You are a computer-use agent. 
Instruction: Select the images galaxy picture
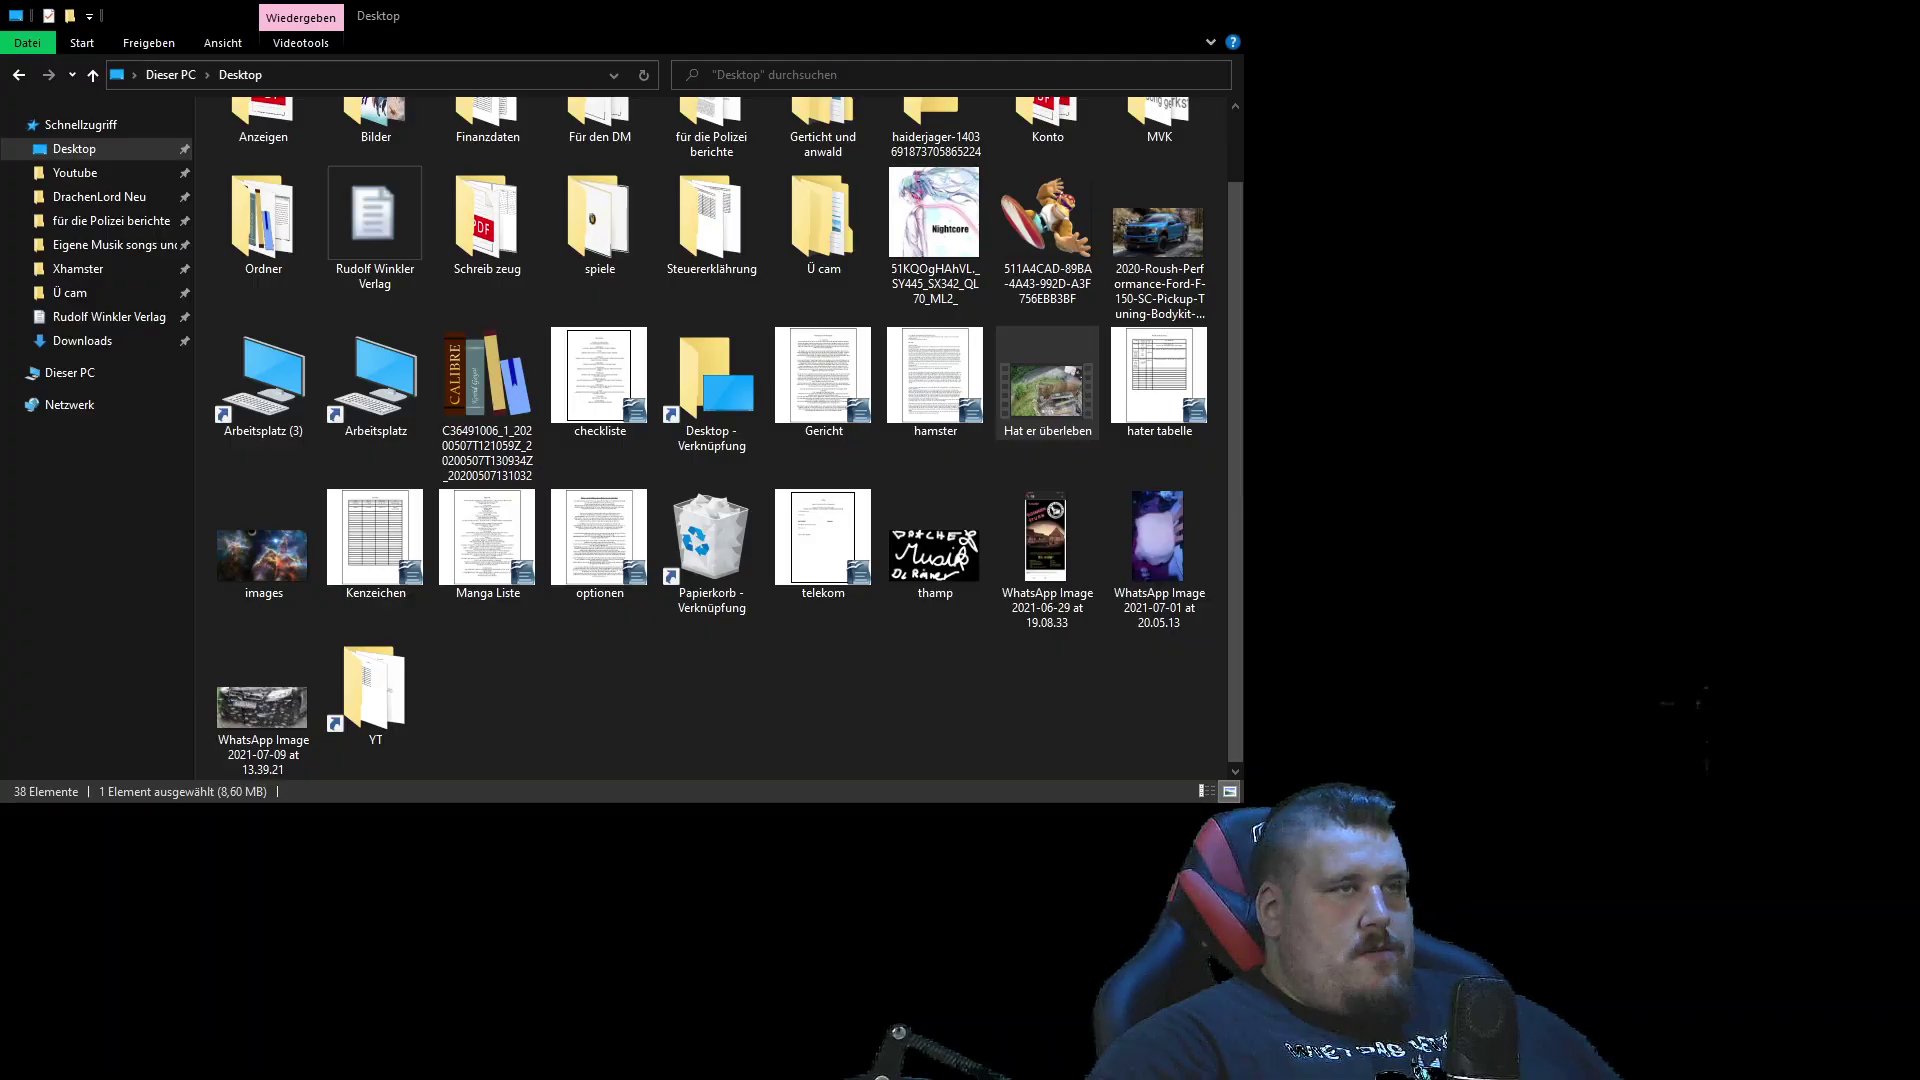coord(262,555)
